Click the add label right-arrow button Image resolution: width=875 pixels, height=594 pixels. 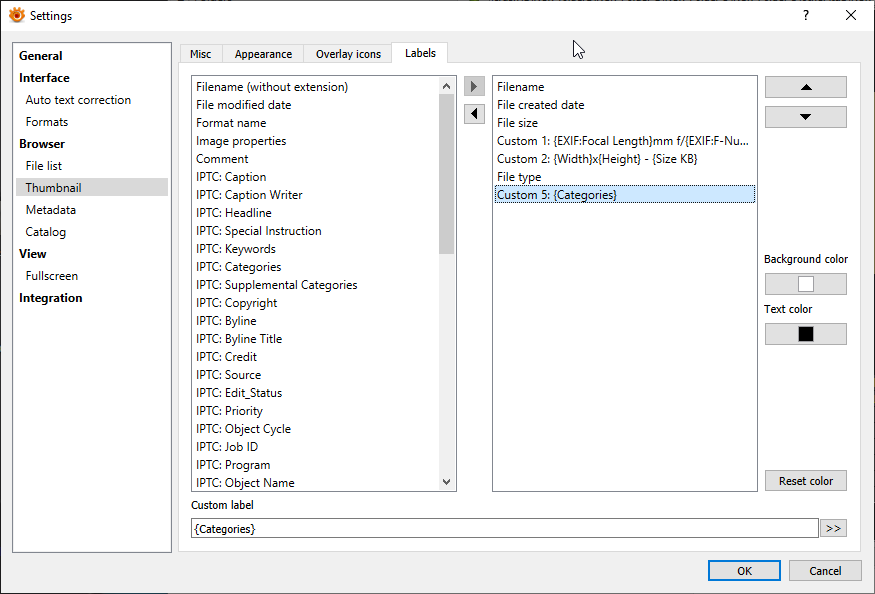(x=475, y=87)
